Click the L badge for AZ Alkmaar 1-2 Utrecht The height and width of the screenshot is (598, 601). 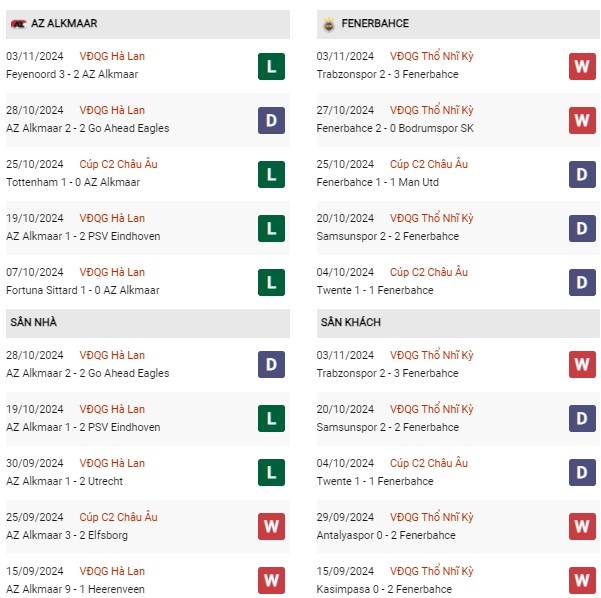pyautogui.click(x=271, y=472)
